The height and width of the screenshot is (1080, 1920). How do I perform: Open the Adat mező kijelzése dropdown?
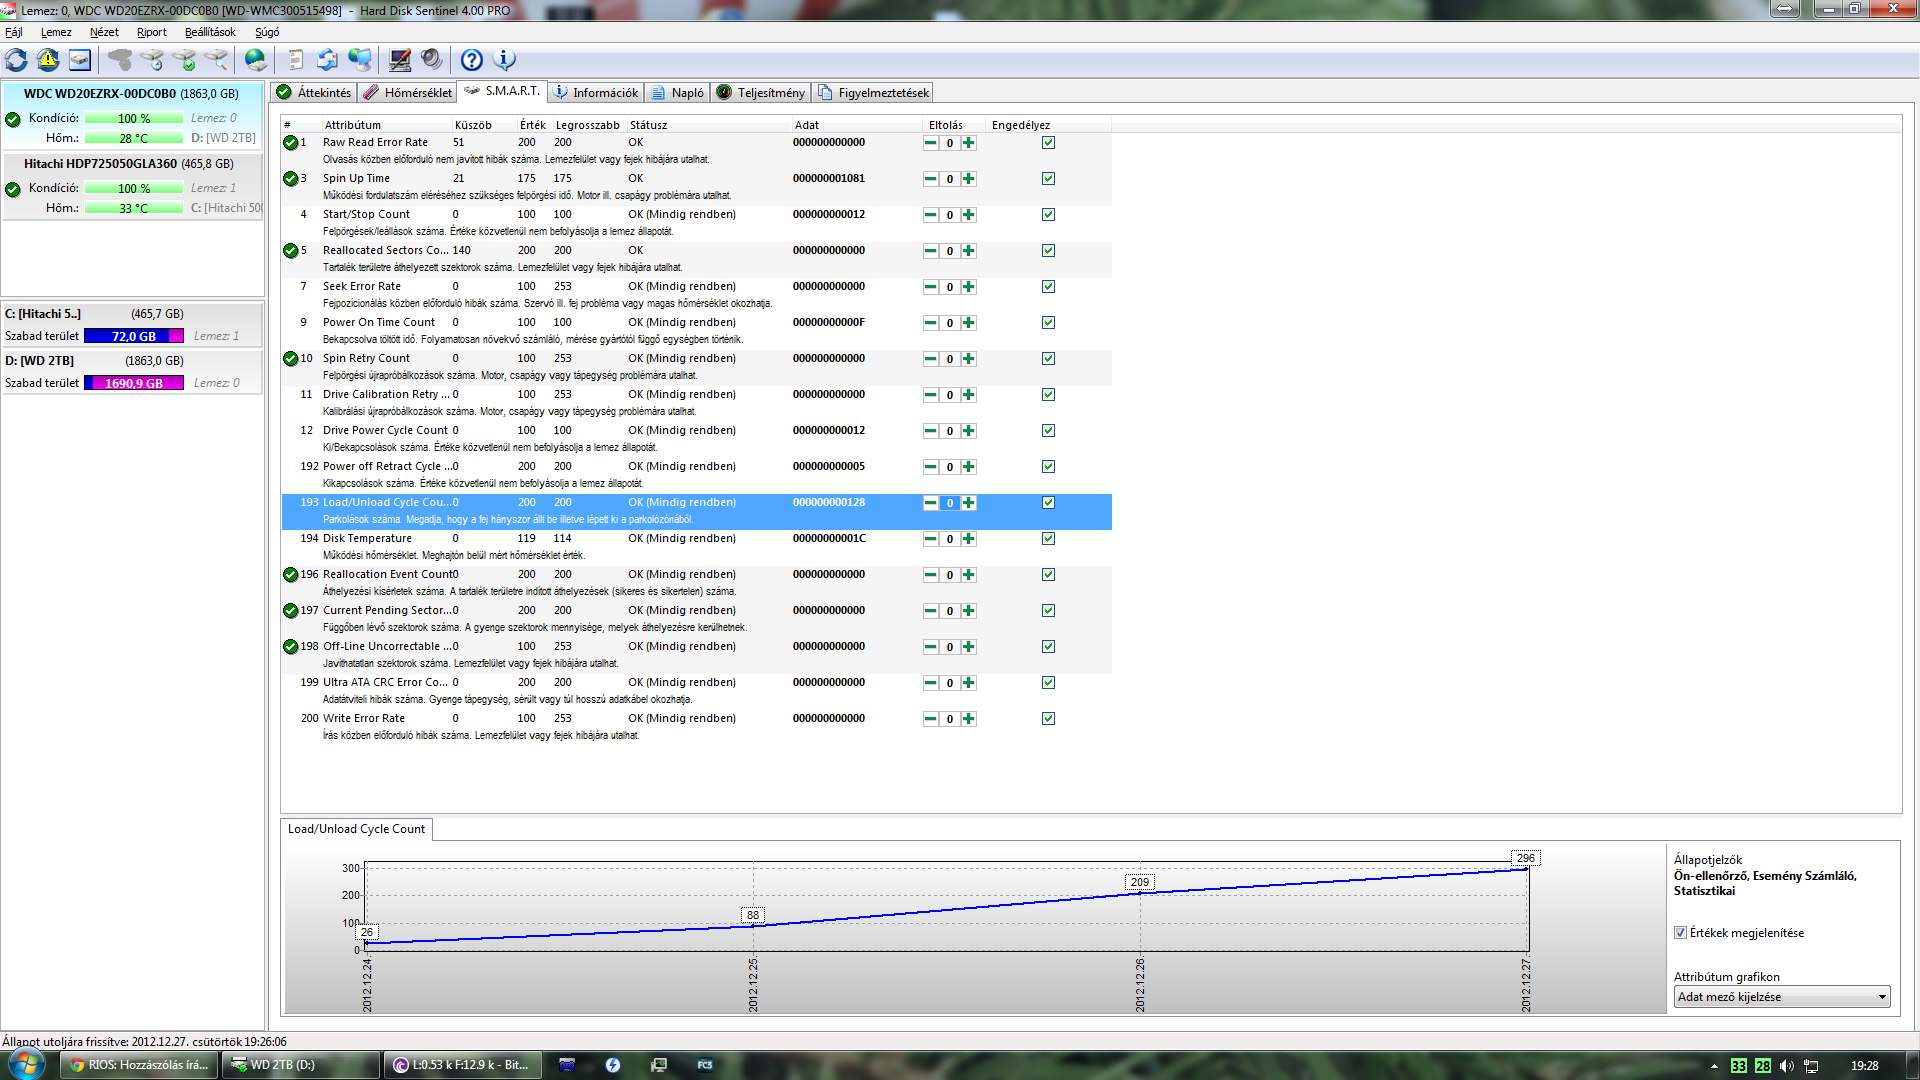[1782, 997]
